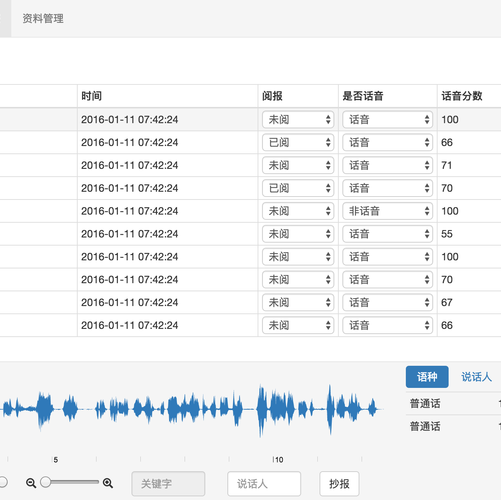Open the 非话音 dropdown selector

(x=388, y=211)
